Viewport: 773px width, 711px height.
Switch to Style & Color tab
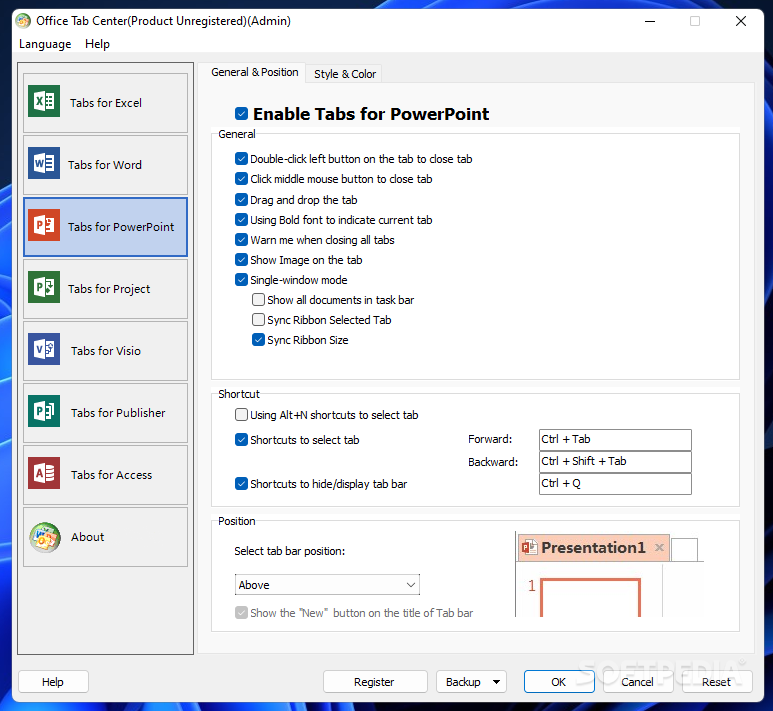point(345,74)
